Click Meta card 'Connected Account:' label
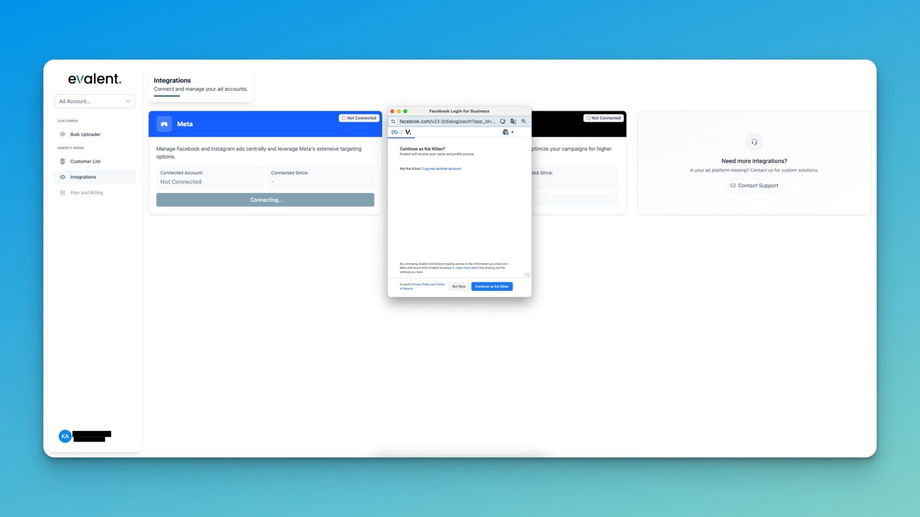The height and width of the screenshot is (517, 920). pyautogui.click(x=182, y=173)
